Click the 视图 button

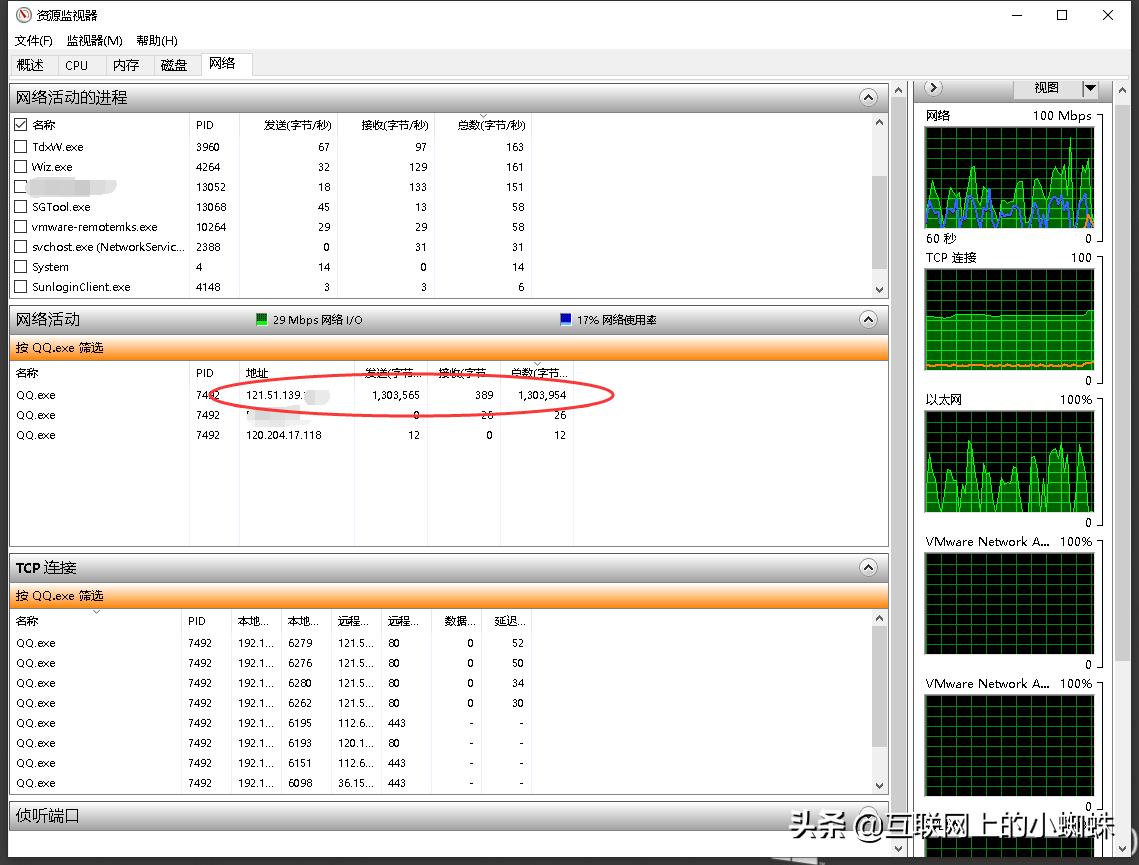point(1046,88)
